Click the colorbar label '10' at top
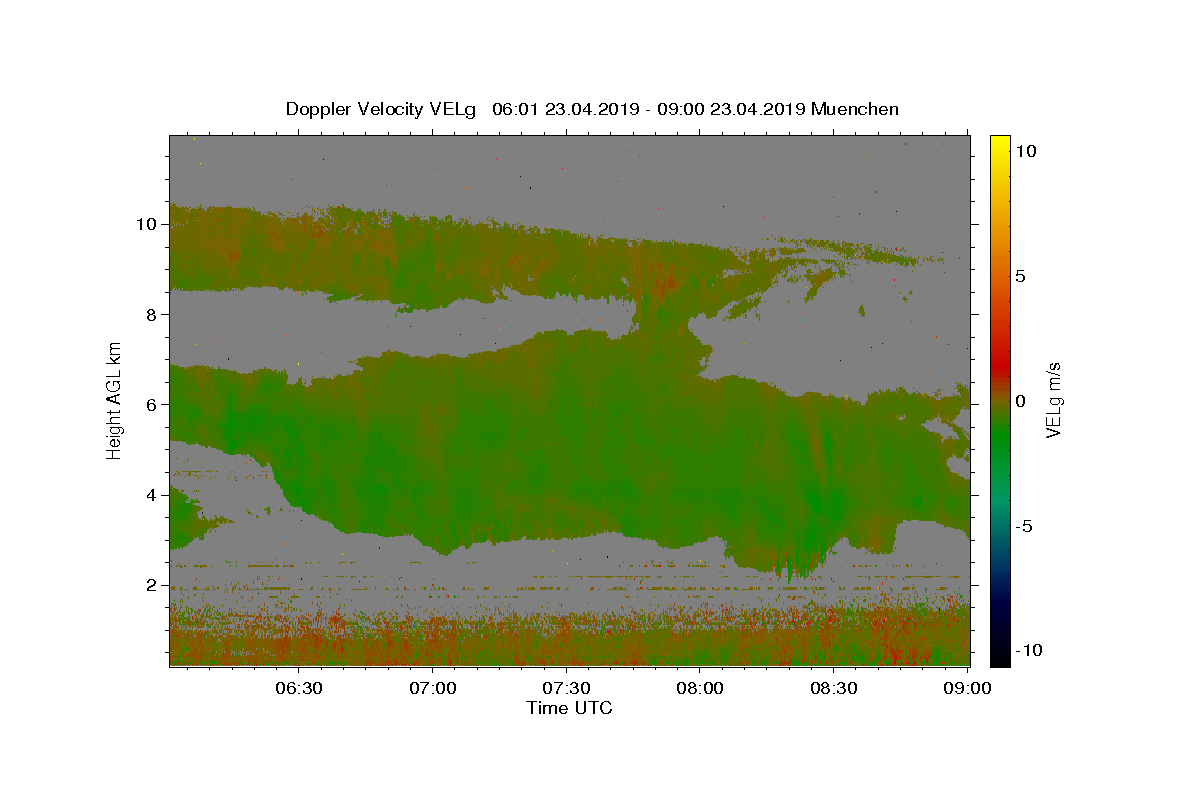 [1026, 151]
